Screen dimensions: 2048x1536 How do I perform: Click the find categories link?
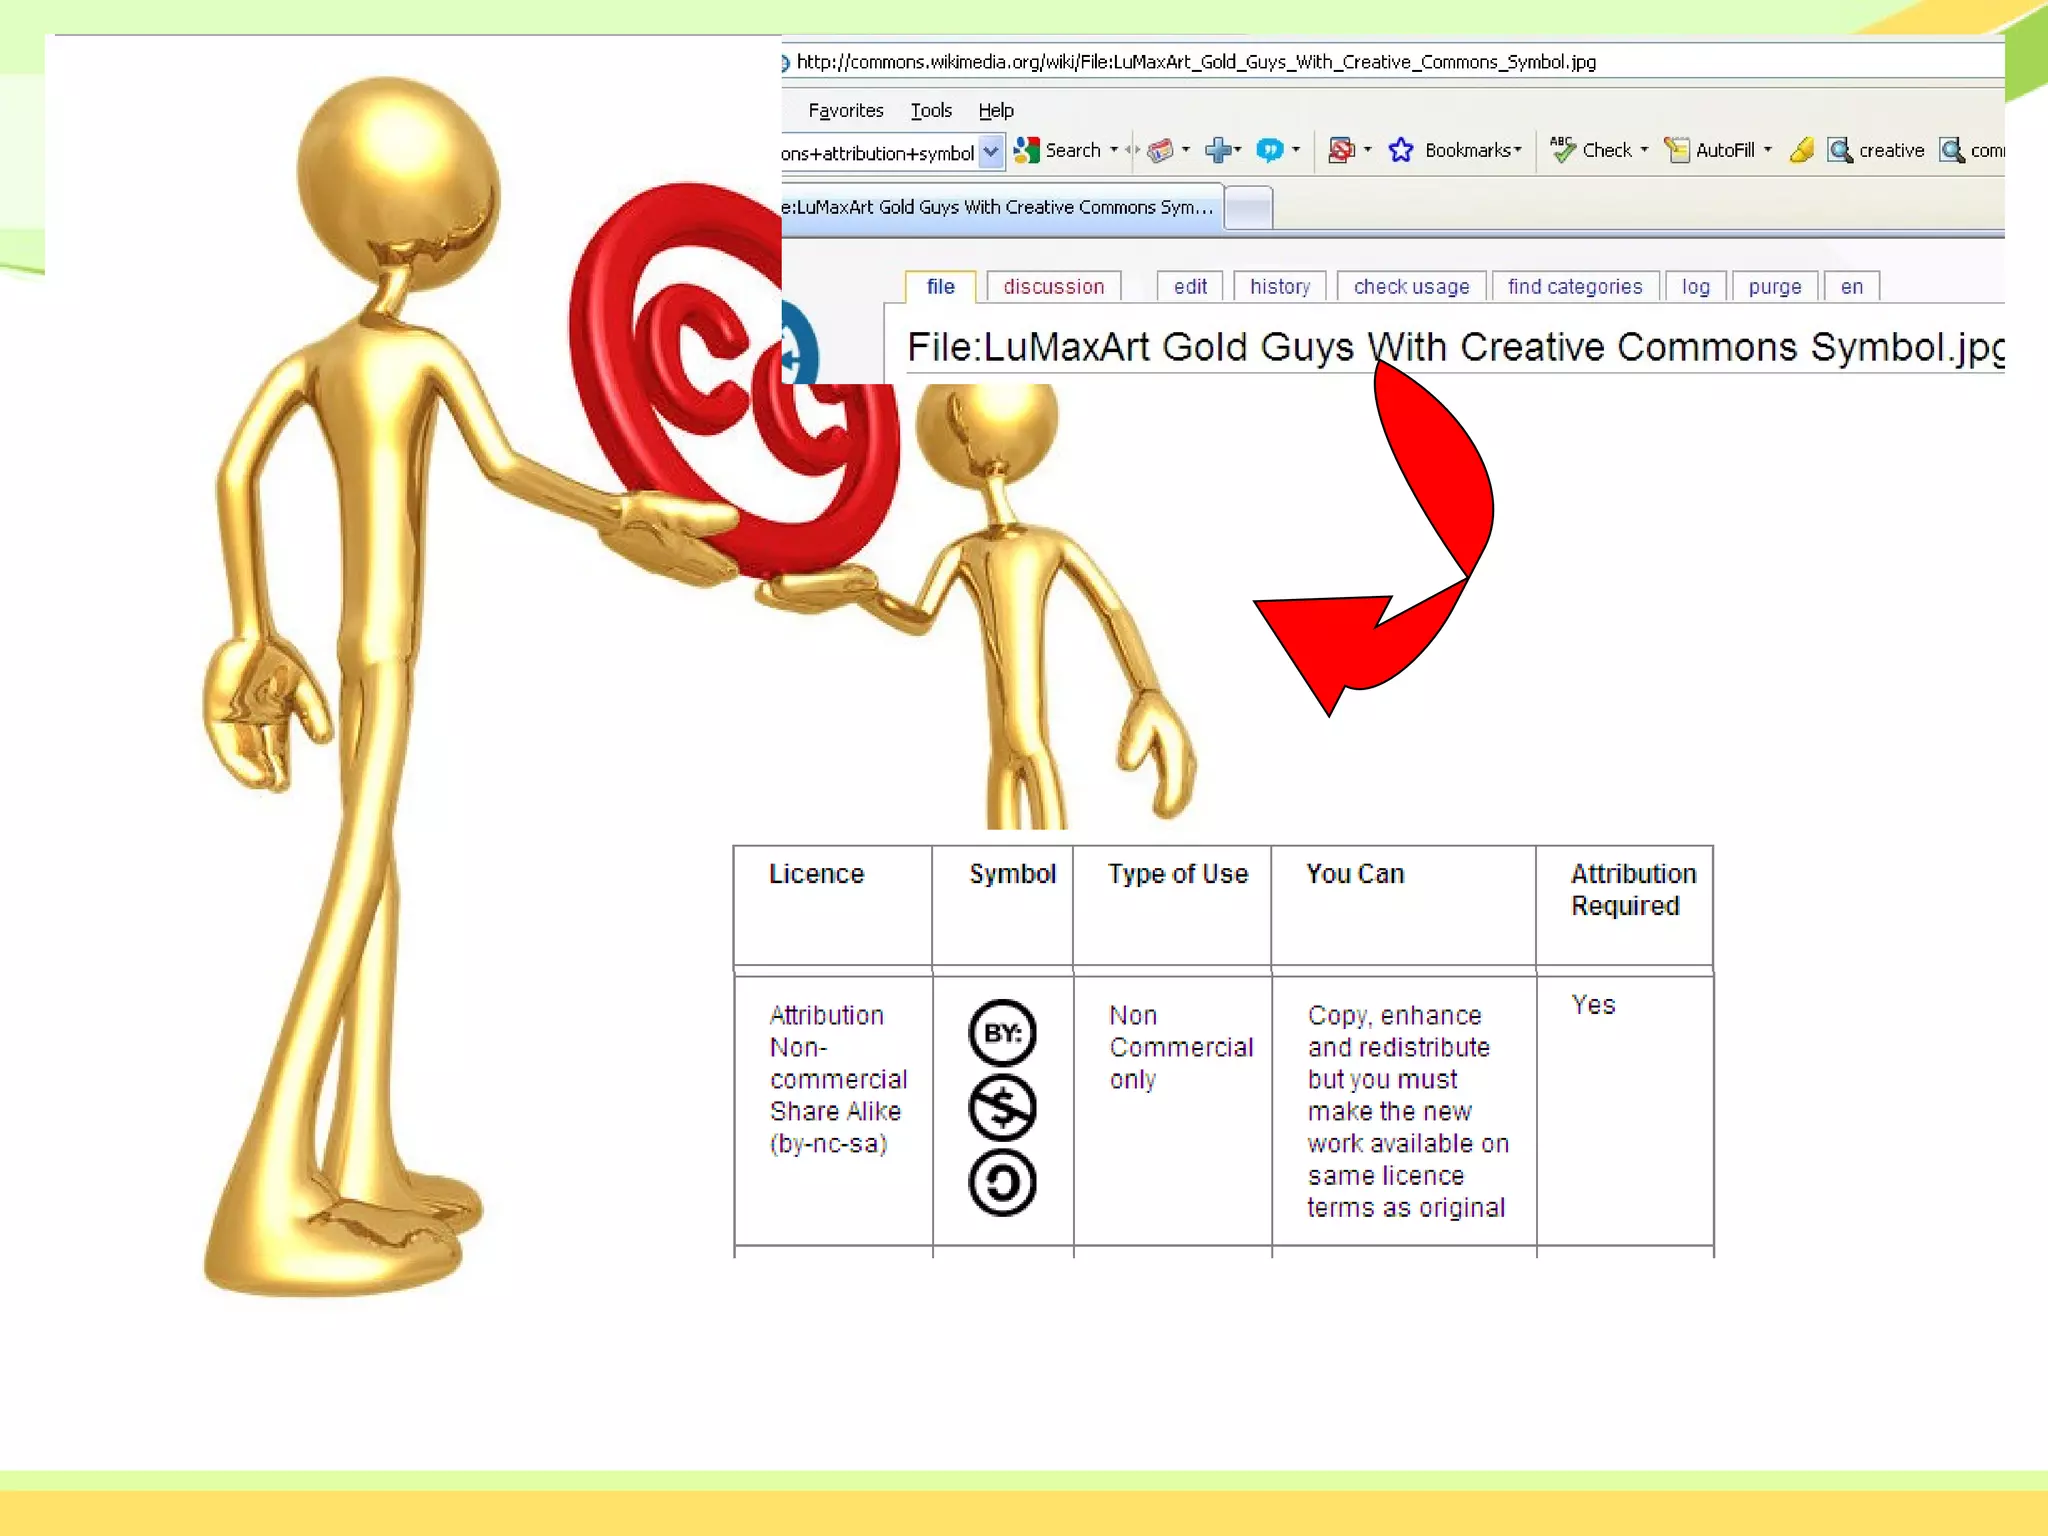[1574, 287]
